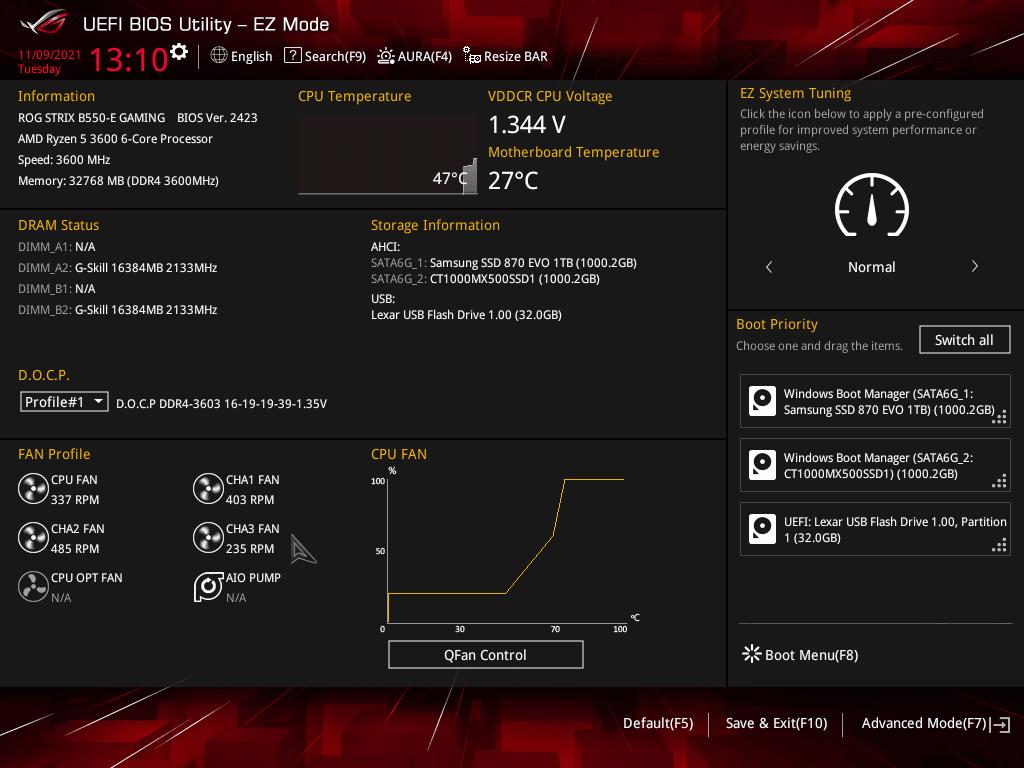Open Resize BAR menu item

click(x=505, y=56)
